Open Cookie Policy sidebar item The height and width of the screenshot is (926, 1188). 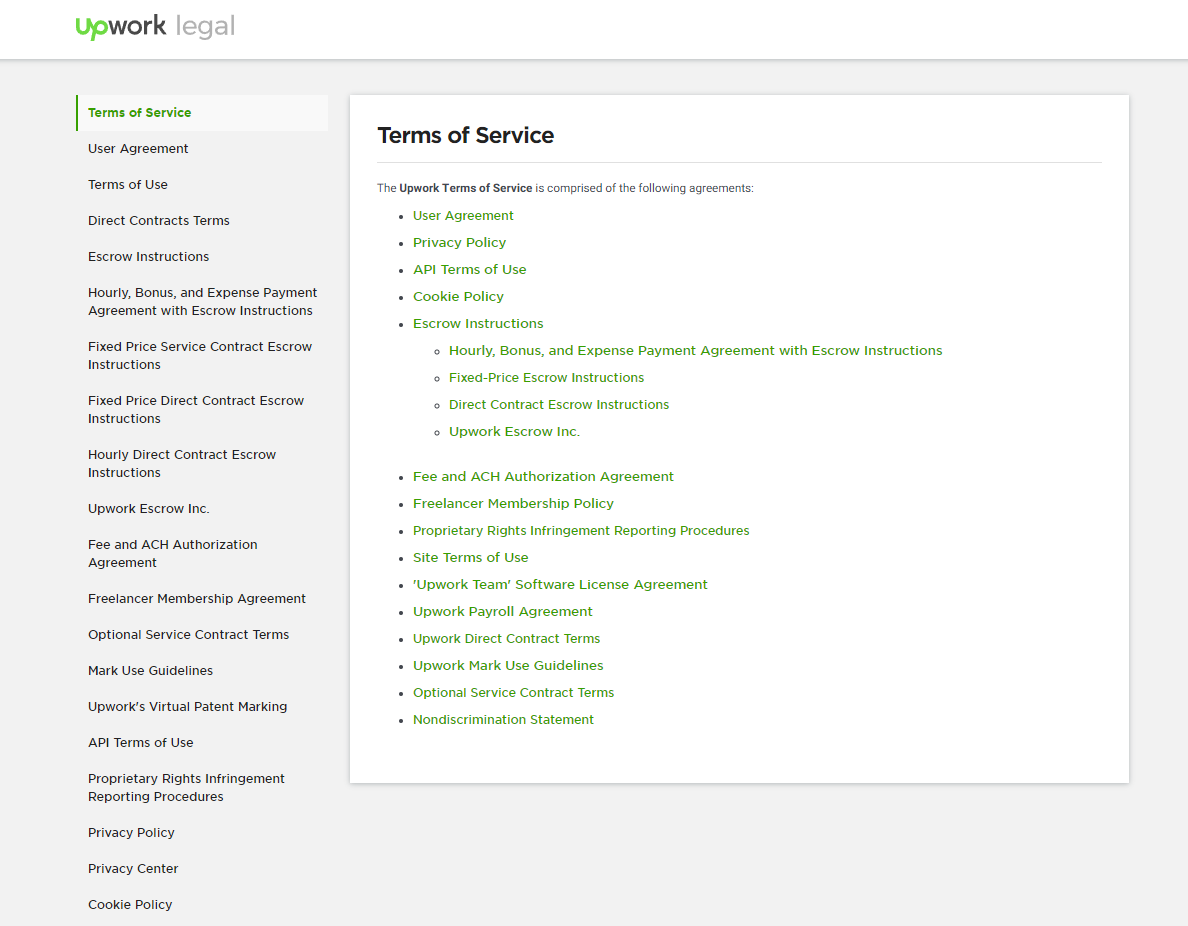[x=130, y=905]
